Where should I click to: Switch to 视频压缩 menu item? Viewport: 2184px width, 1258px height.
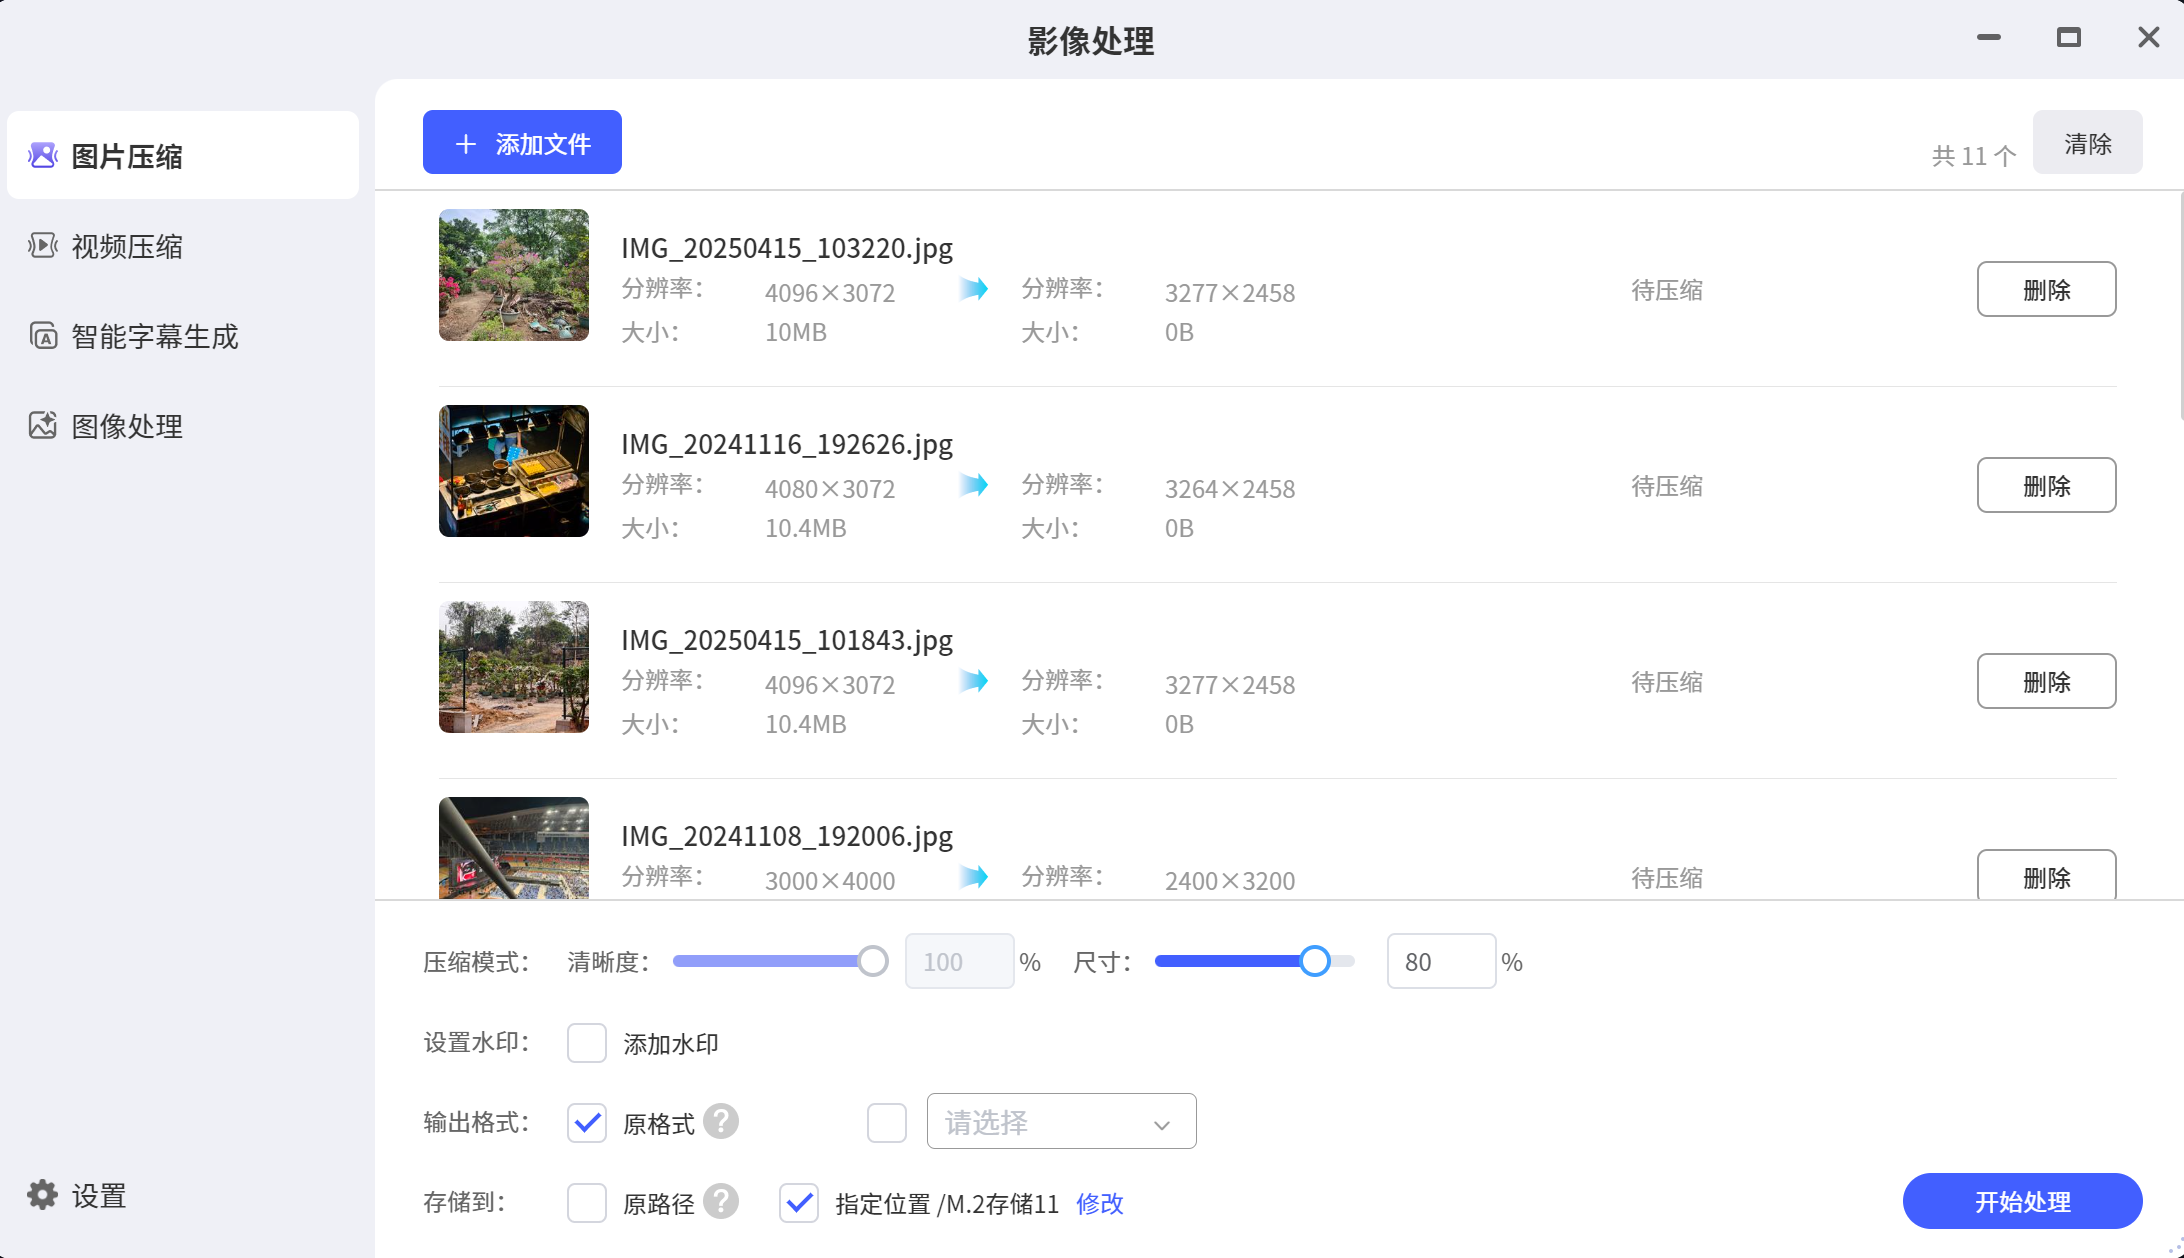pos(127,246)
